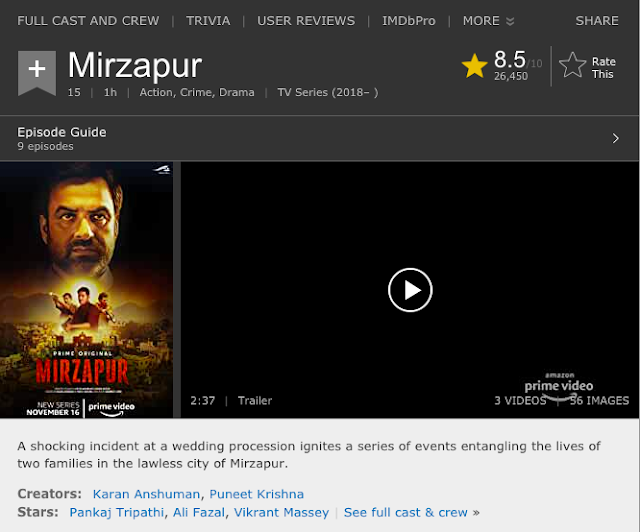Click the Action genre link
Viewport: 640px width, 532px height.
[x=157, y=92]
